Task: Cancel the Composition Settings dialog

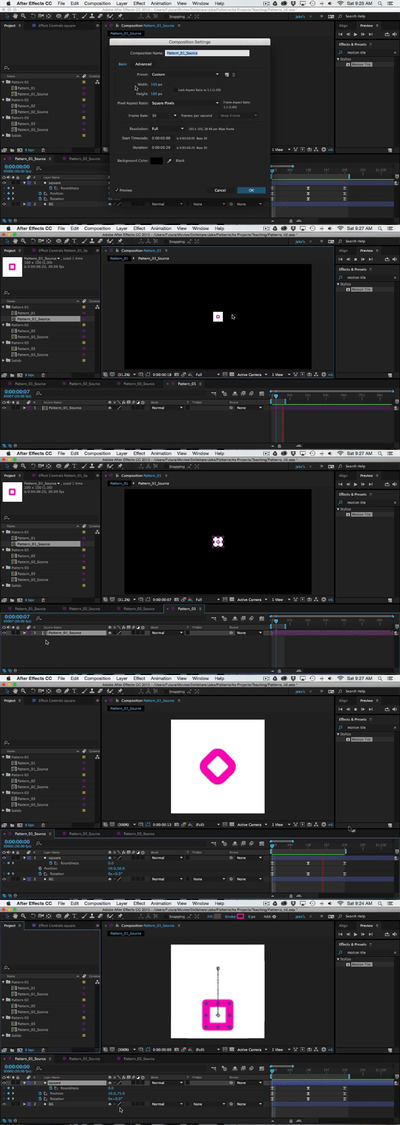Action: coord(220,190)
